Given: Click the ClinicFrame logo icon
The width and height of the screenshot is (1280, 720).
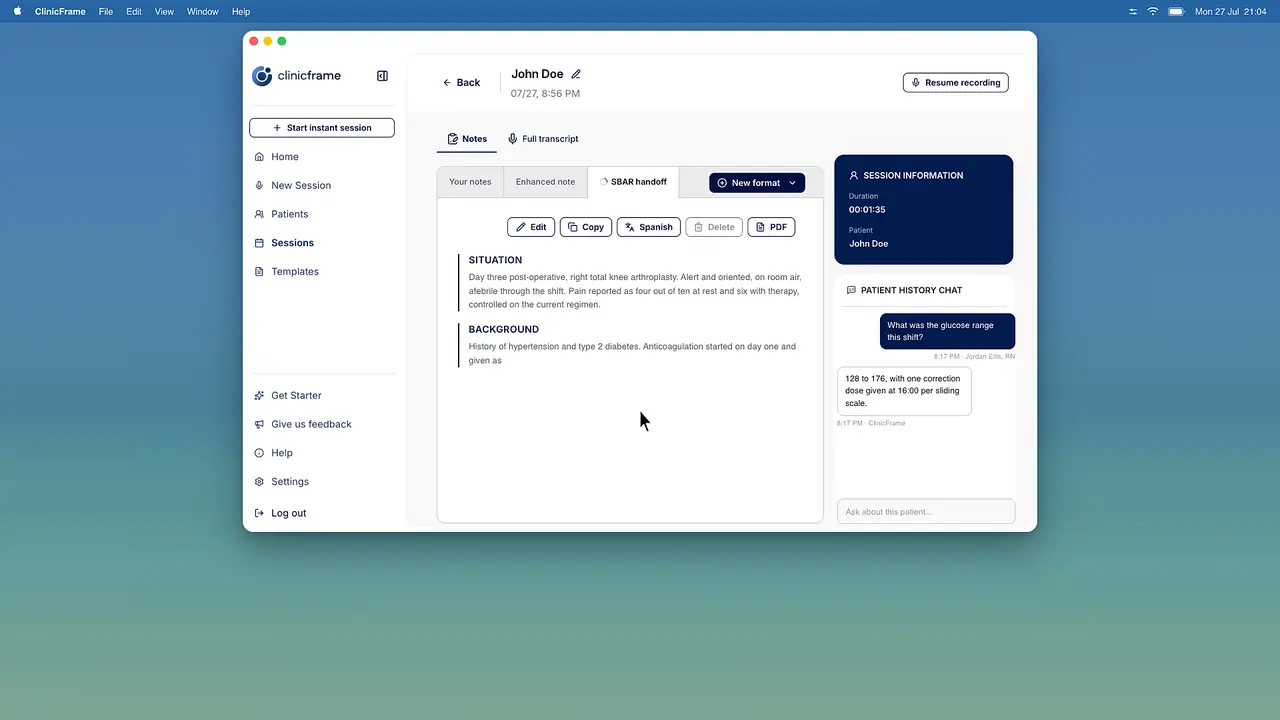Looking at the screenshot, I should [x=262, y=76].
